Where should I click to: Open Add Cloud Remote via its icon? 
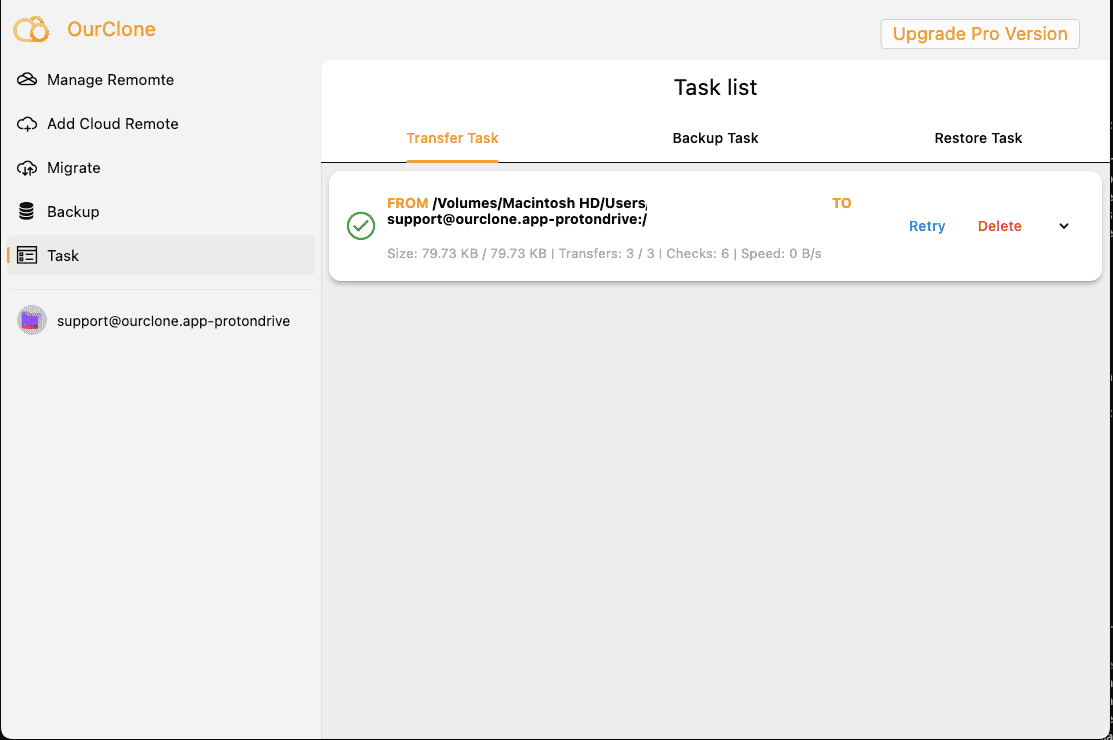click(x=27, y=123)
